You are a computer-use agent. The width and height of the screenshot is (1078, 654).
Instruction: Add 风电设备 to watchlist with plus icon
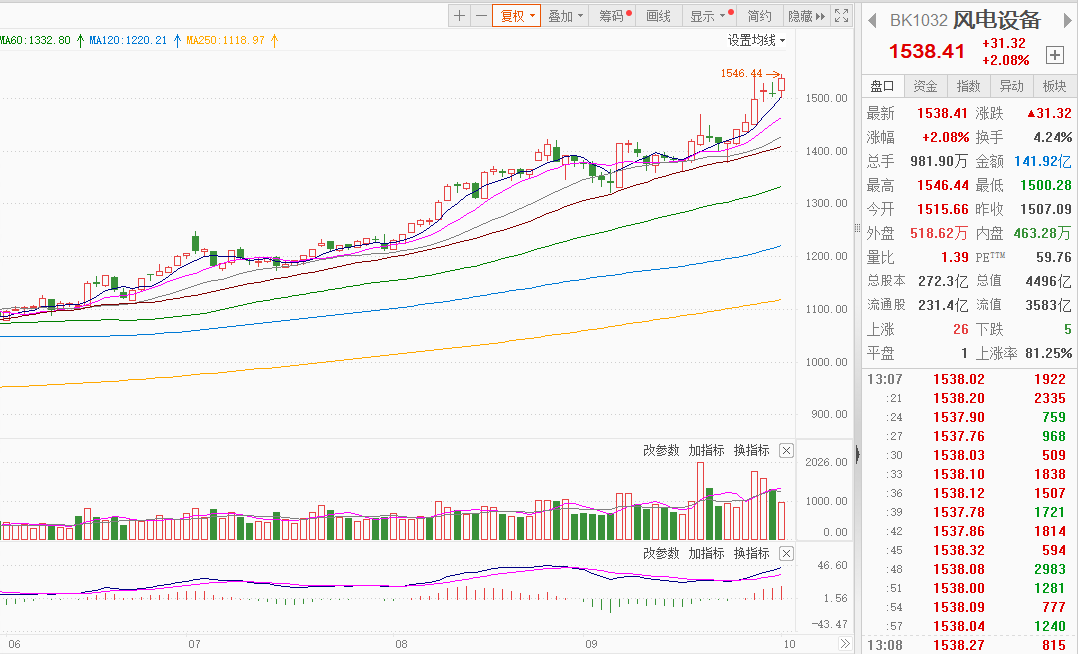point(1055,54)
